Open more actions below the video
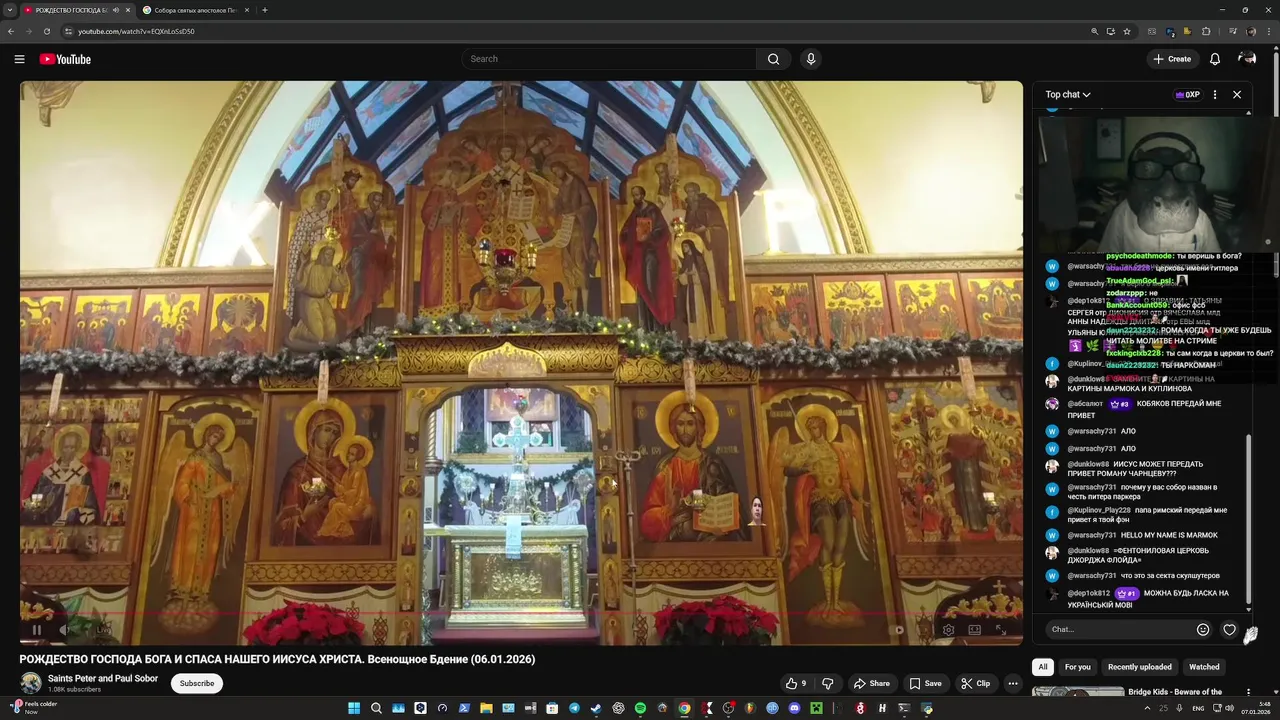 click(x=1013, y=683)
